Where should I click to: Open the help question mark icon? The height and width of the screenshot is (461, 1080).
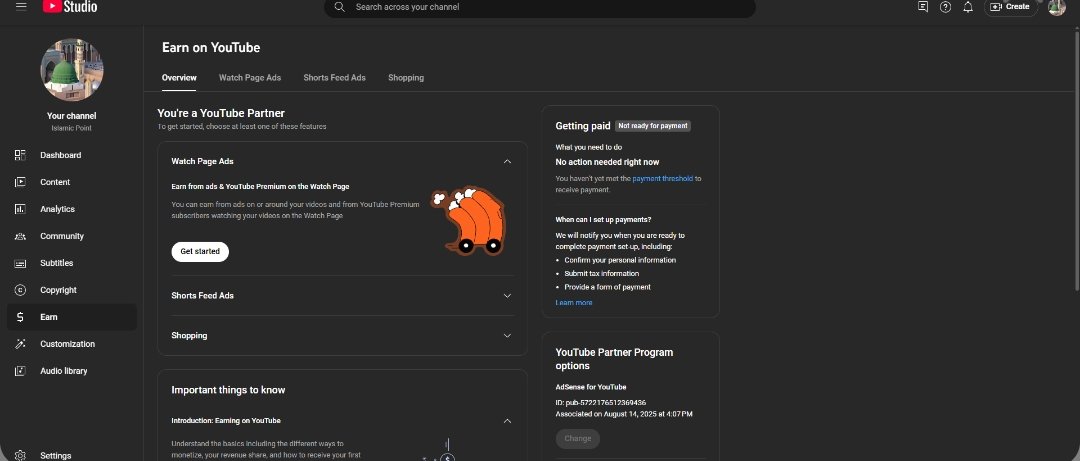946,7
